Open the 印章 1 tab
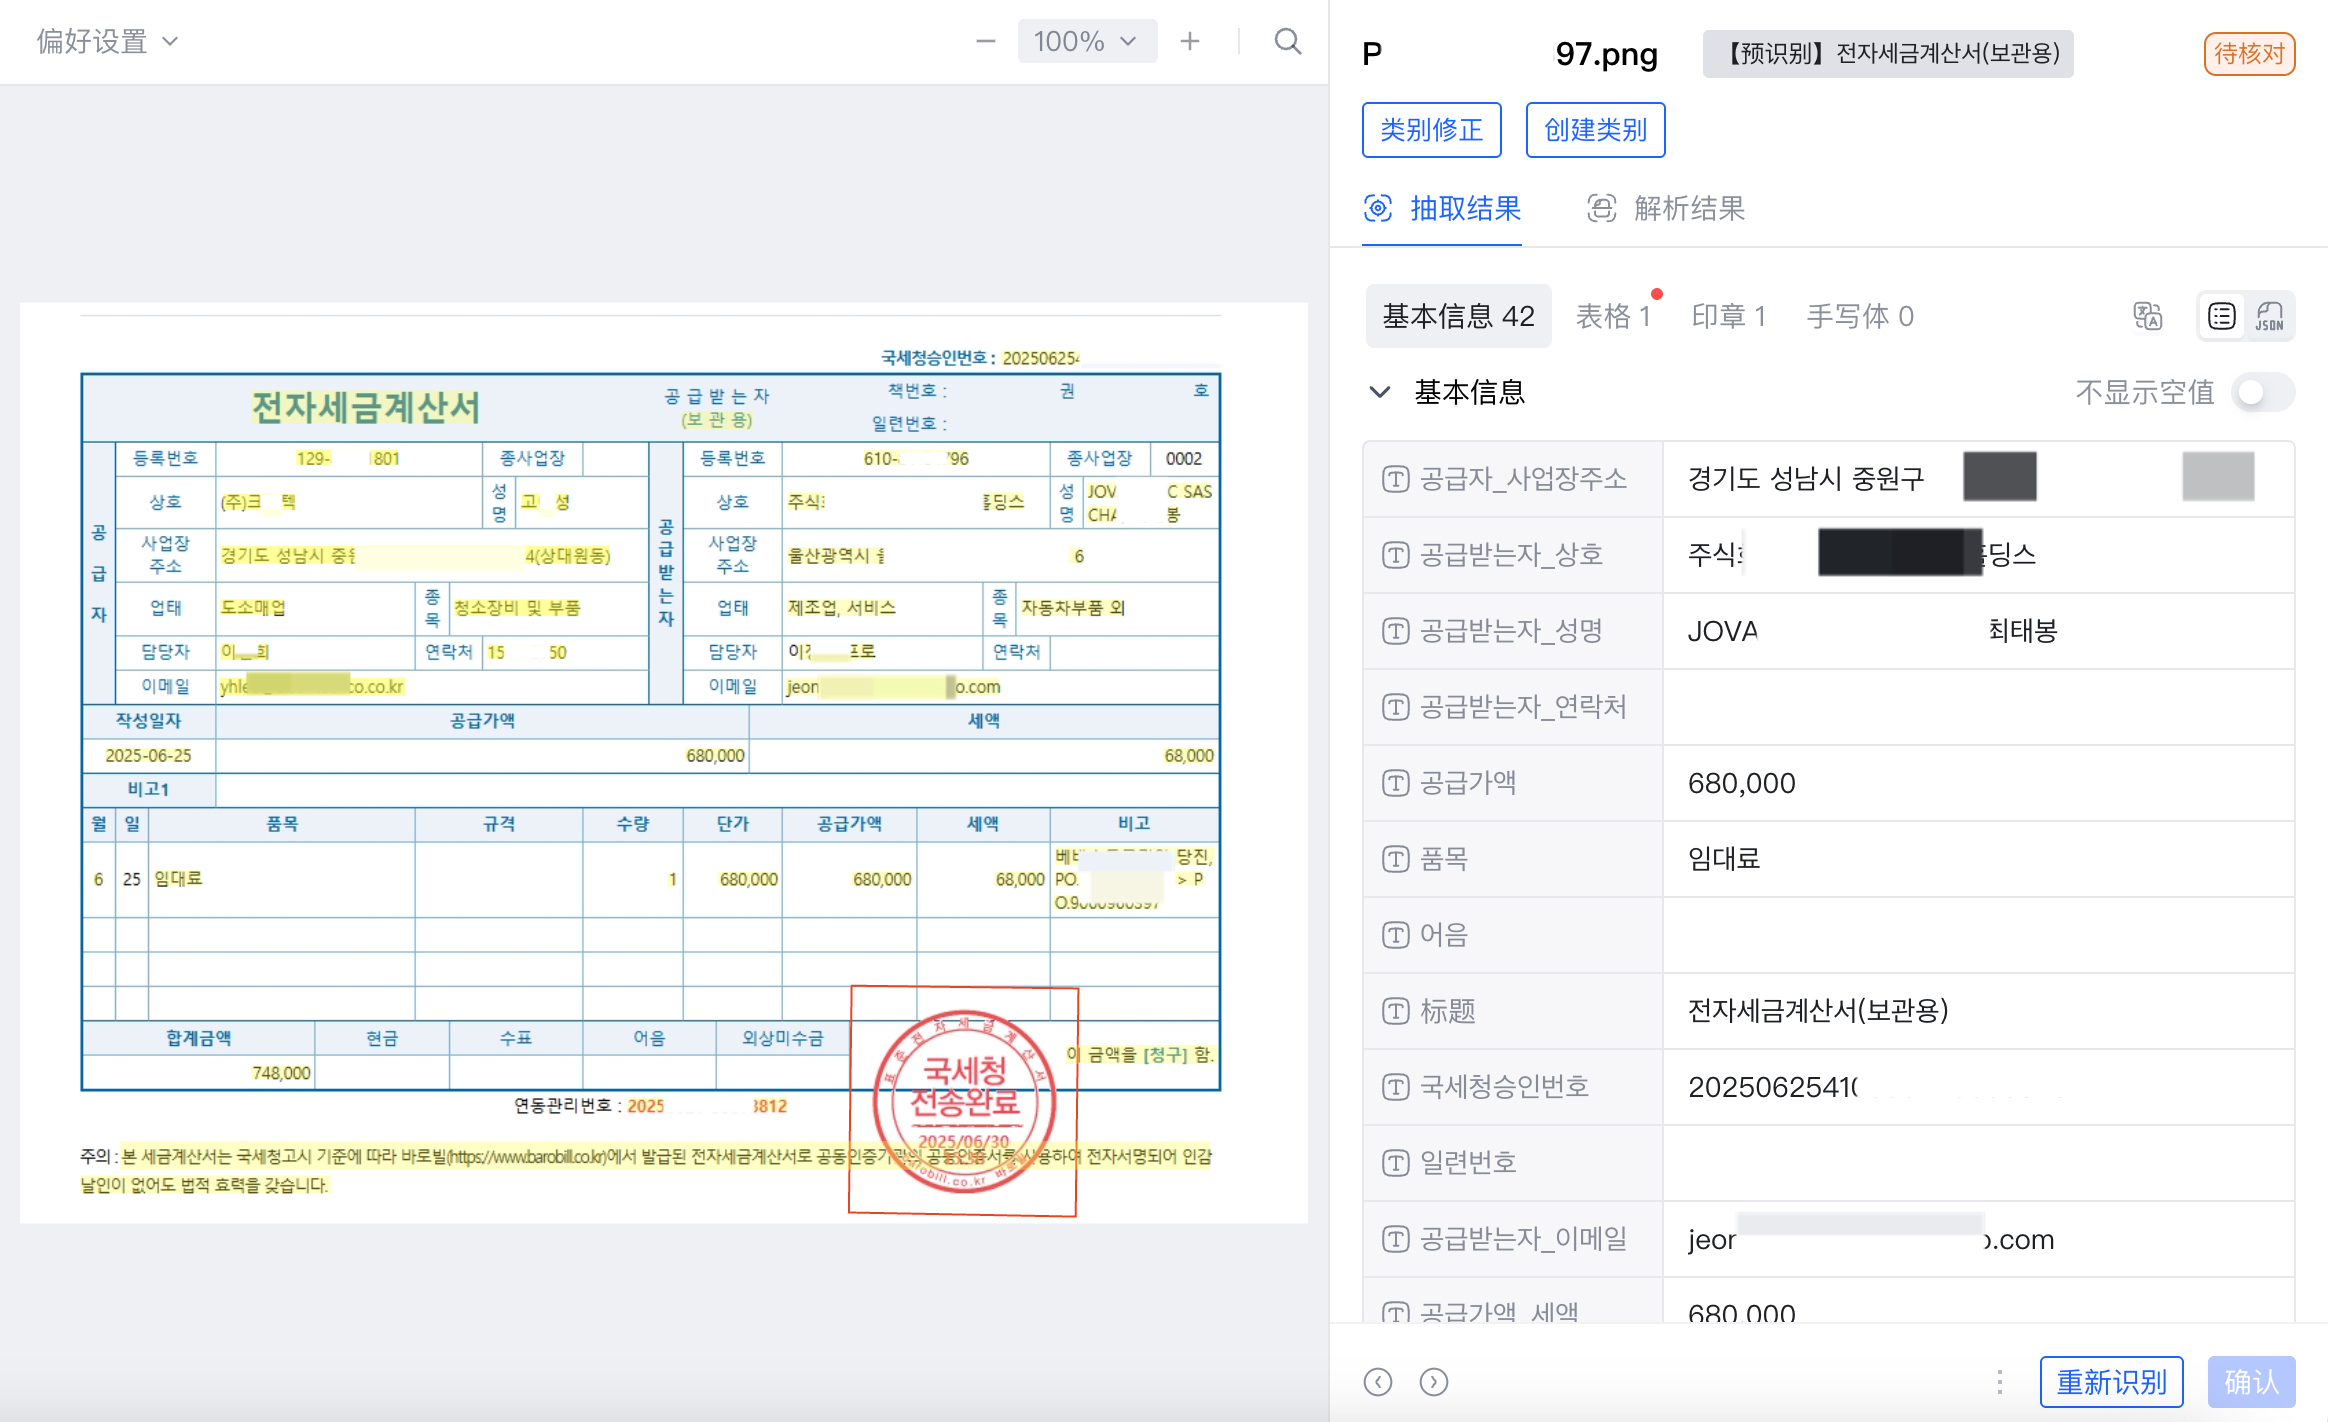Viewport: 2328px width, 1422px height. pyautogui.click(x=1728, y=316)
